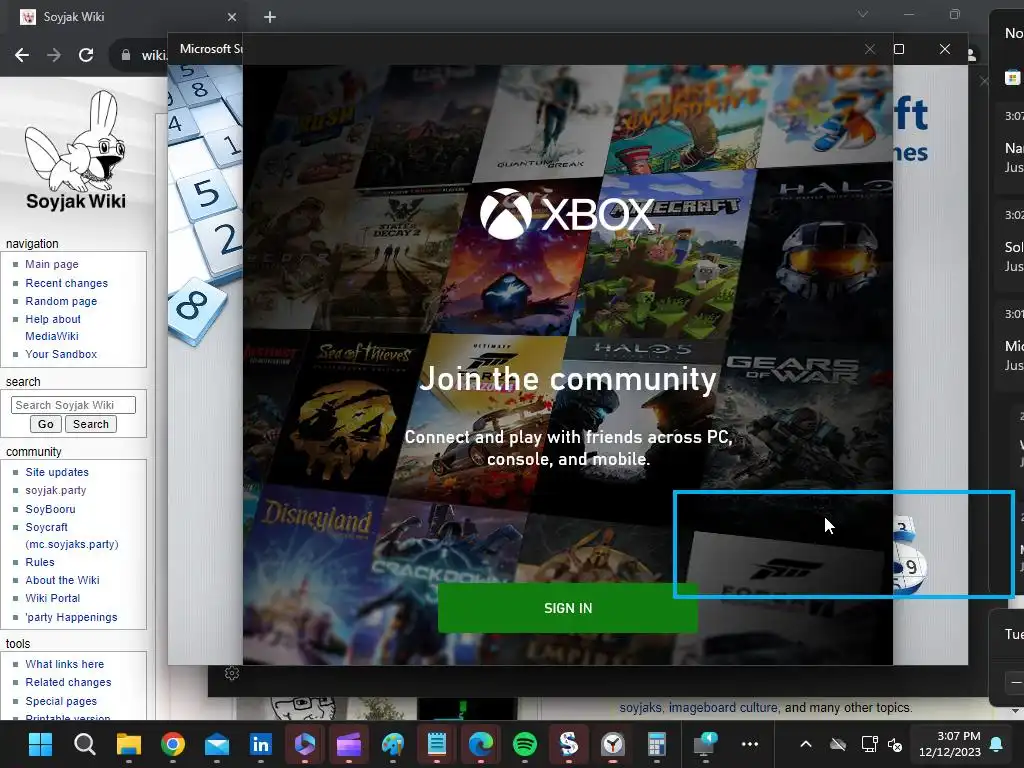This screenshot has width=1024, height=768.
Task: Click the notification bell icon
Action: [x=997, y=744]
